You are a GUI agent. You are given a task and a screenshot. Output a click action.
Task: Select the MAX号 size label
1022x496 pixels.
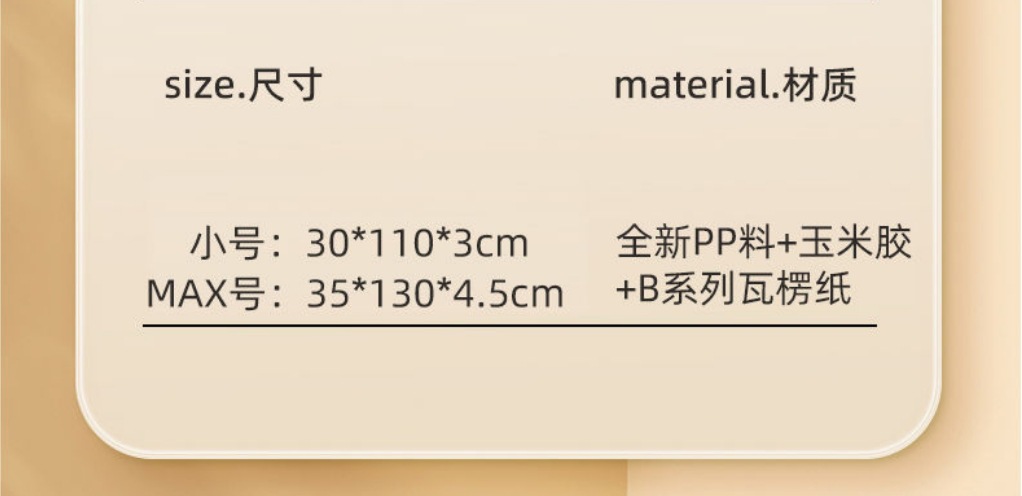pos(207,293)
